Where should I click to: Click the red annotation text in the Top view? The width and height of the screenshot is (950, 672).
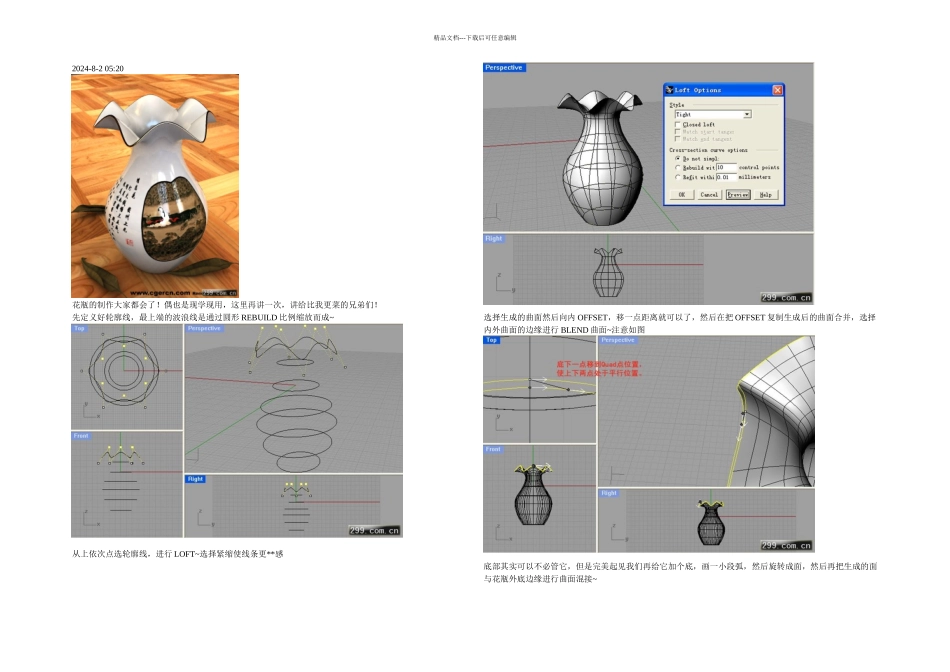(599, 368)
